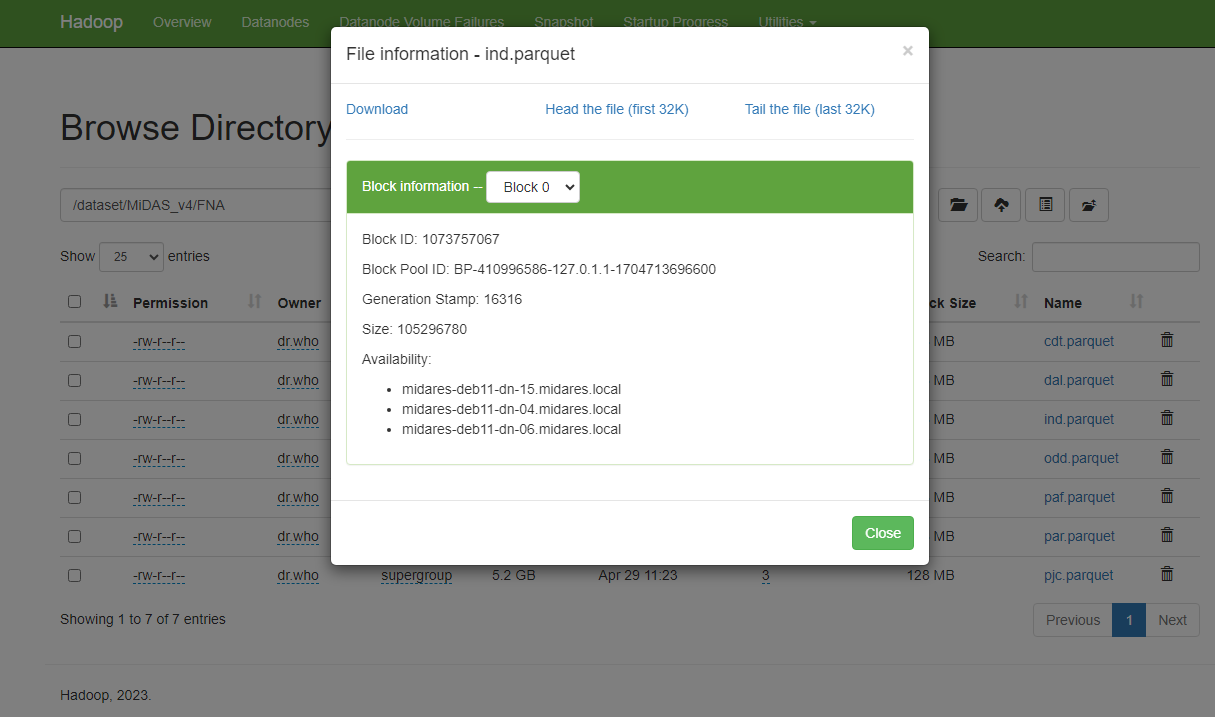Click the Download link for ind.parquet
The image size is (1215, 717).
pyautogui.click(x=377, y=109)
